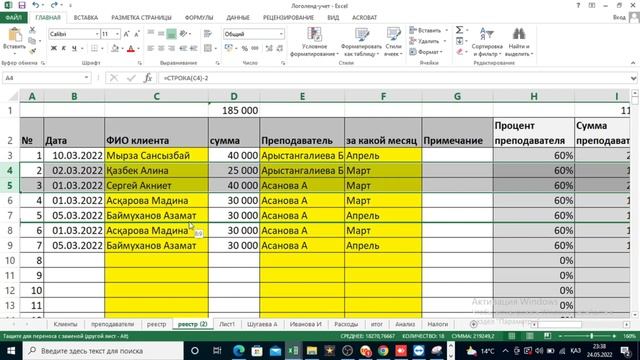Open Format as Table (Форматировать как таблицу)

coord(361,42)
